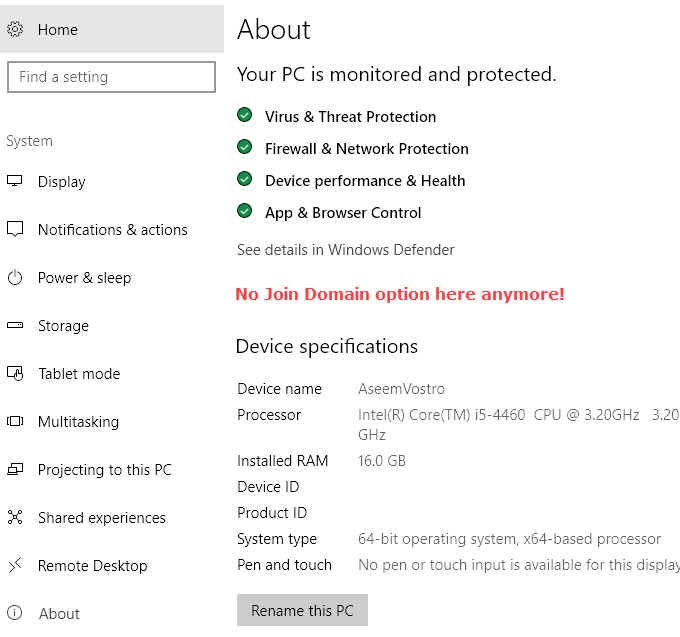Click the Virus & Threat Protection checkmark
This screenshot has height=637, width=680.
click(245, 116)
